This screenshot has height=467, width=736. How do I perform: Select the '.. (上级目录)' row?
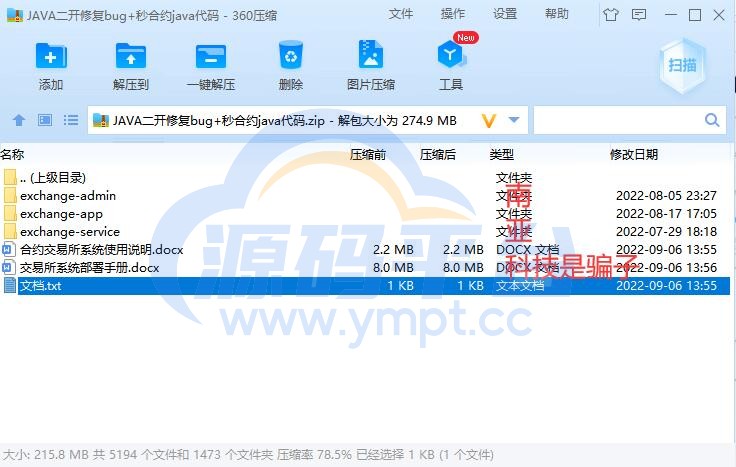pyautogui.click(x=365, y=177)
